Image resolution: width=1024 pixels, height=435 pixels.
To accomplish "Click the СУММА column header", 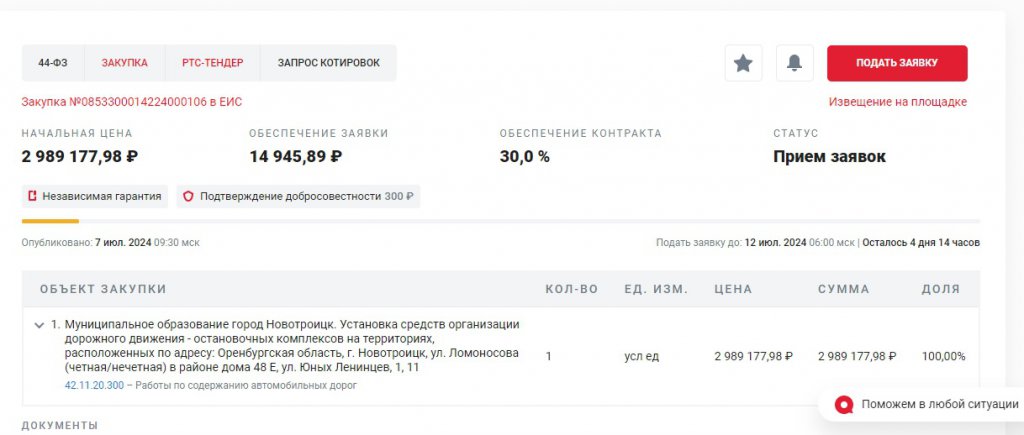I will coord(844,289).
